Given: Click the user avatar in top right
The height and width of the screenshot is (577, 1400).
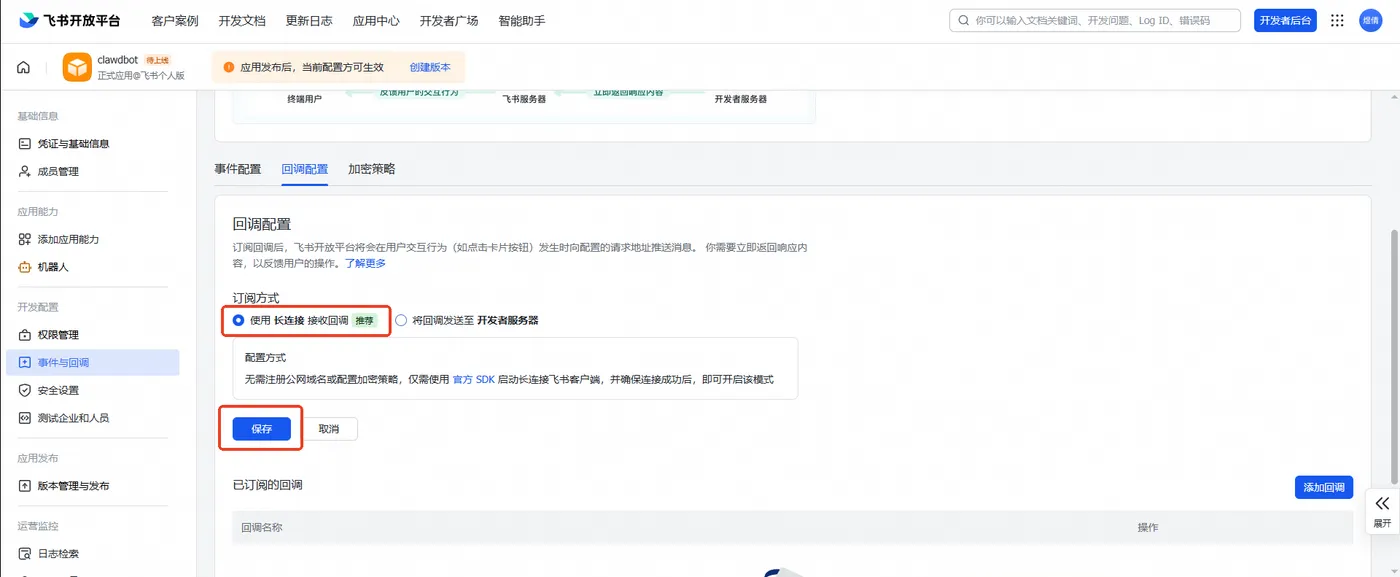Looking at the screenshot, I should point(1370,20).
